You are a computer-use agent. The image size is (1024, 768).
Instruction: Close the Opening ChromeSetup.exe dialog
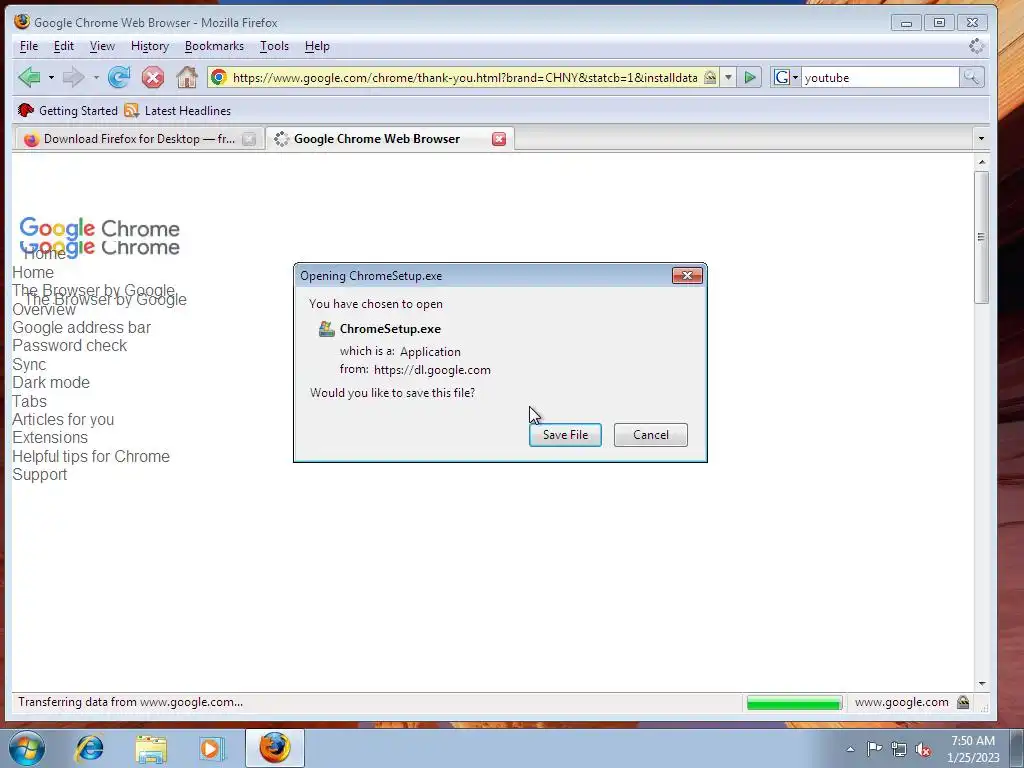(687, 276)
